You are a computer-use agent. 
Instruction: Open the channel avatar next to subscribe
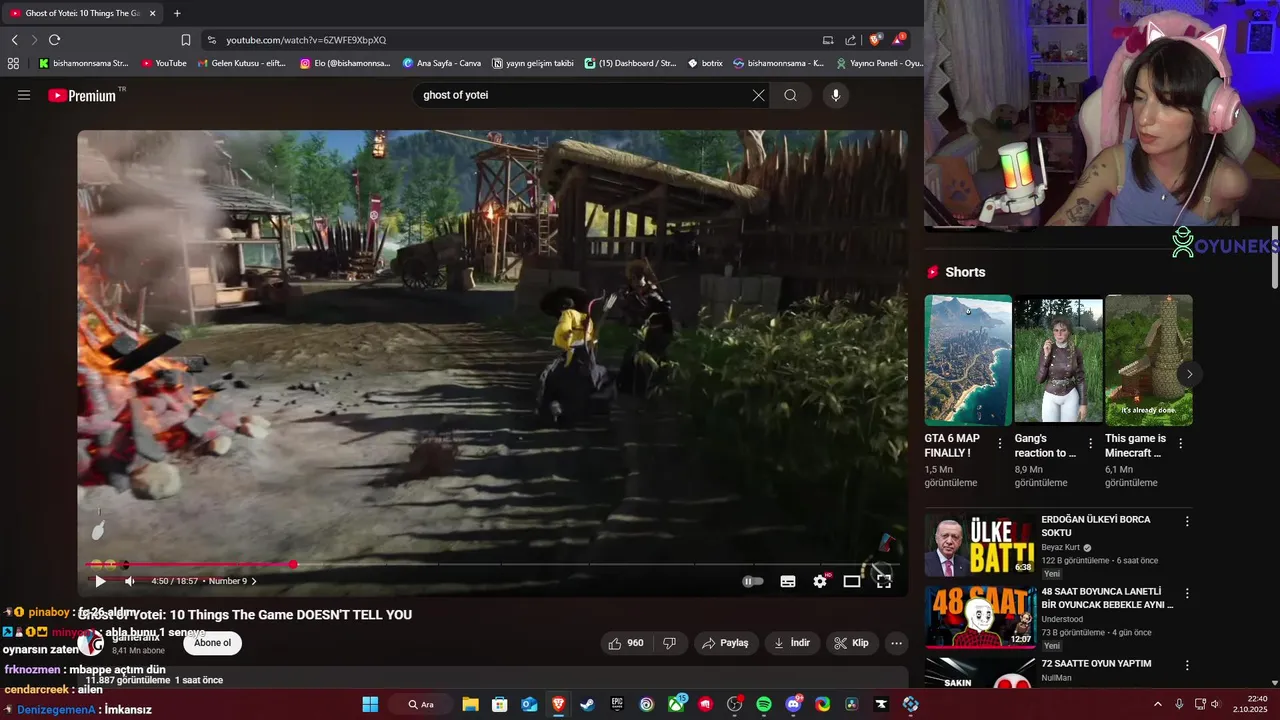[92, 642]
